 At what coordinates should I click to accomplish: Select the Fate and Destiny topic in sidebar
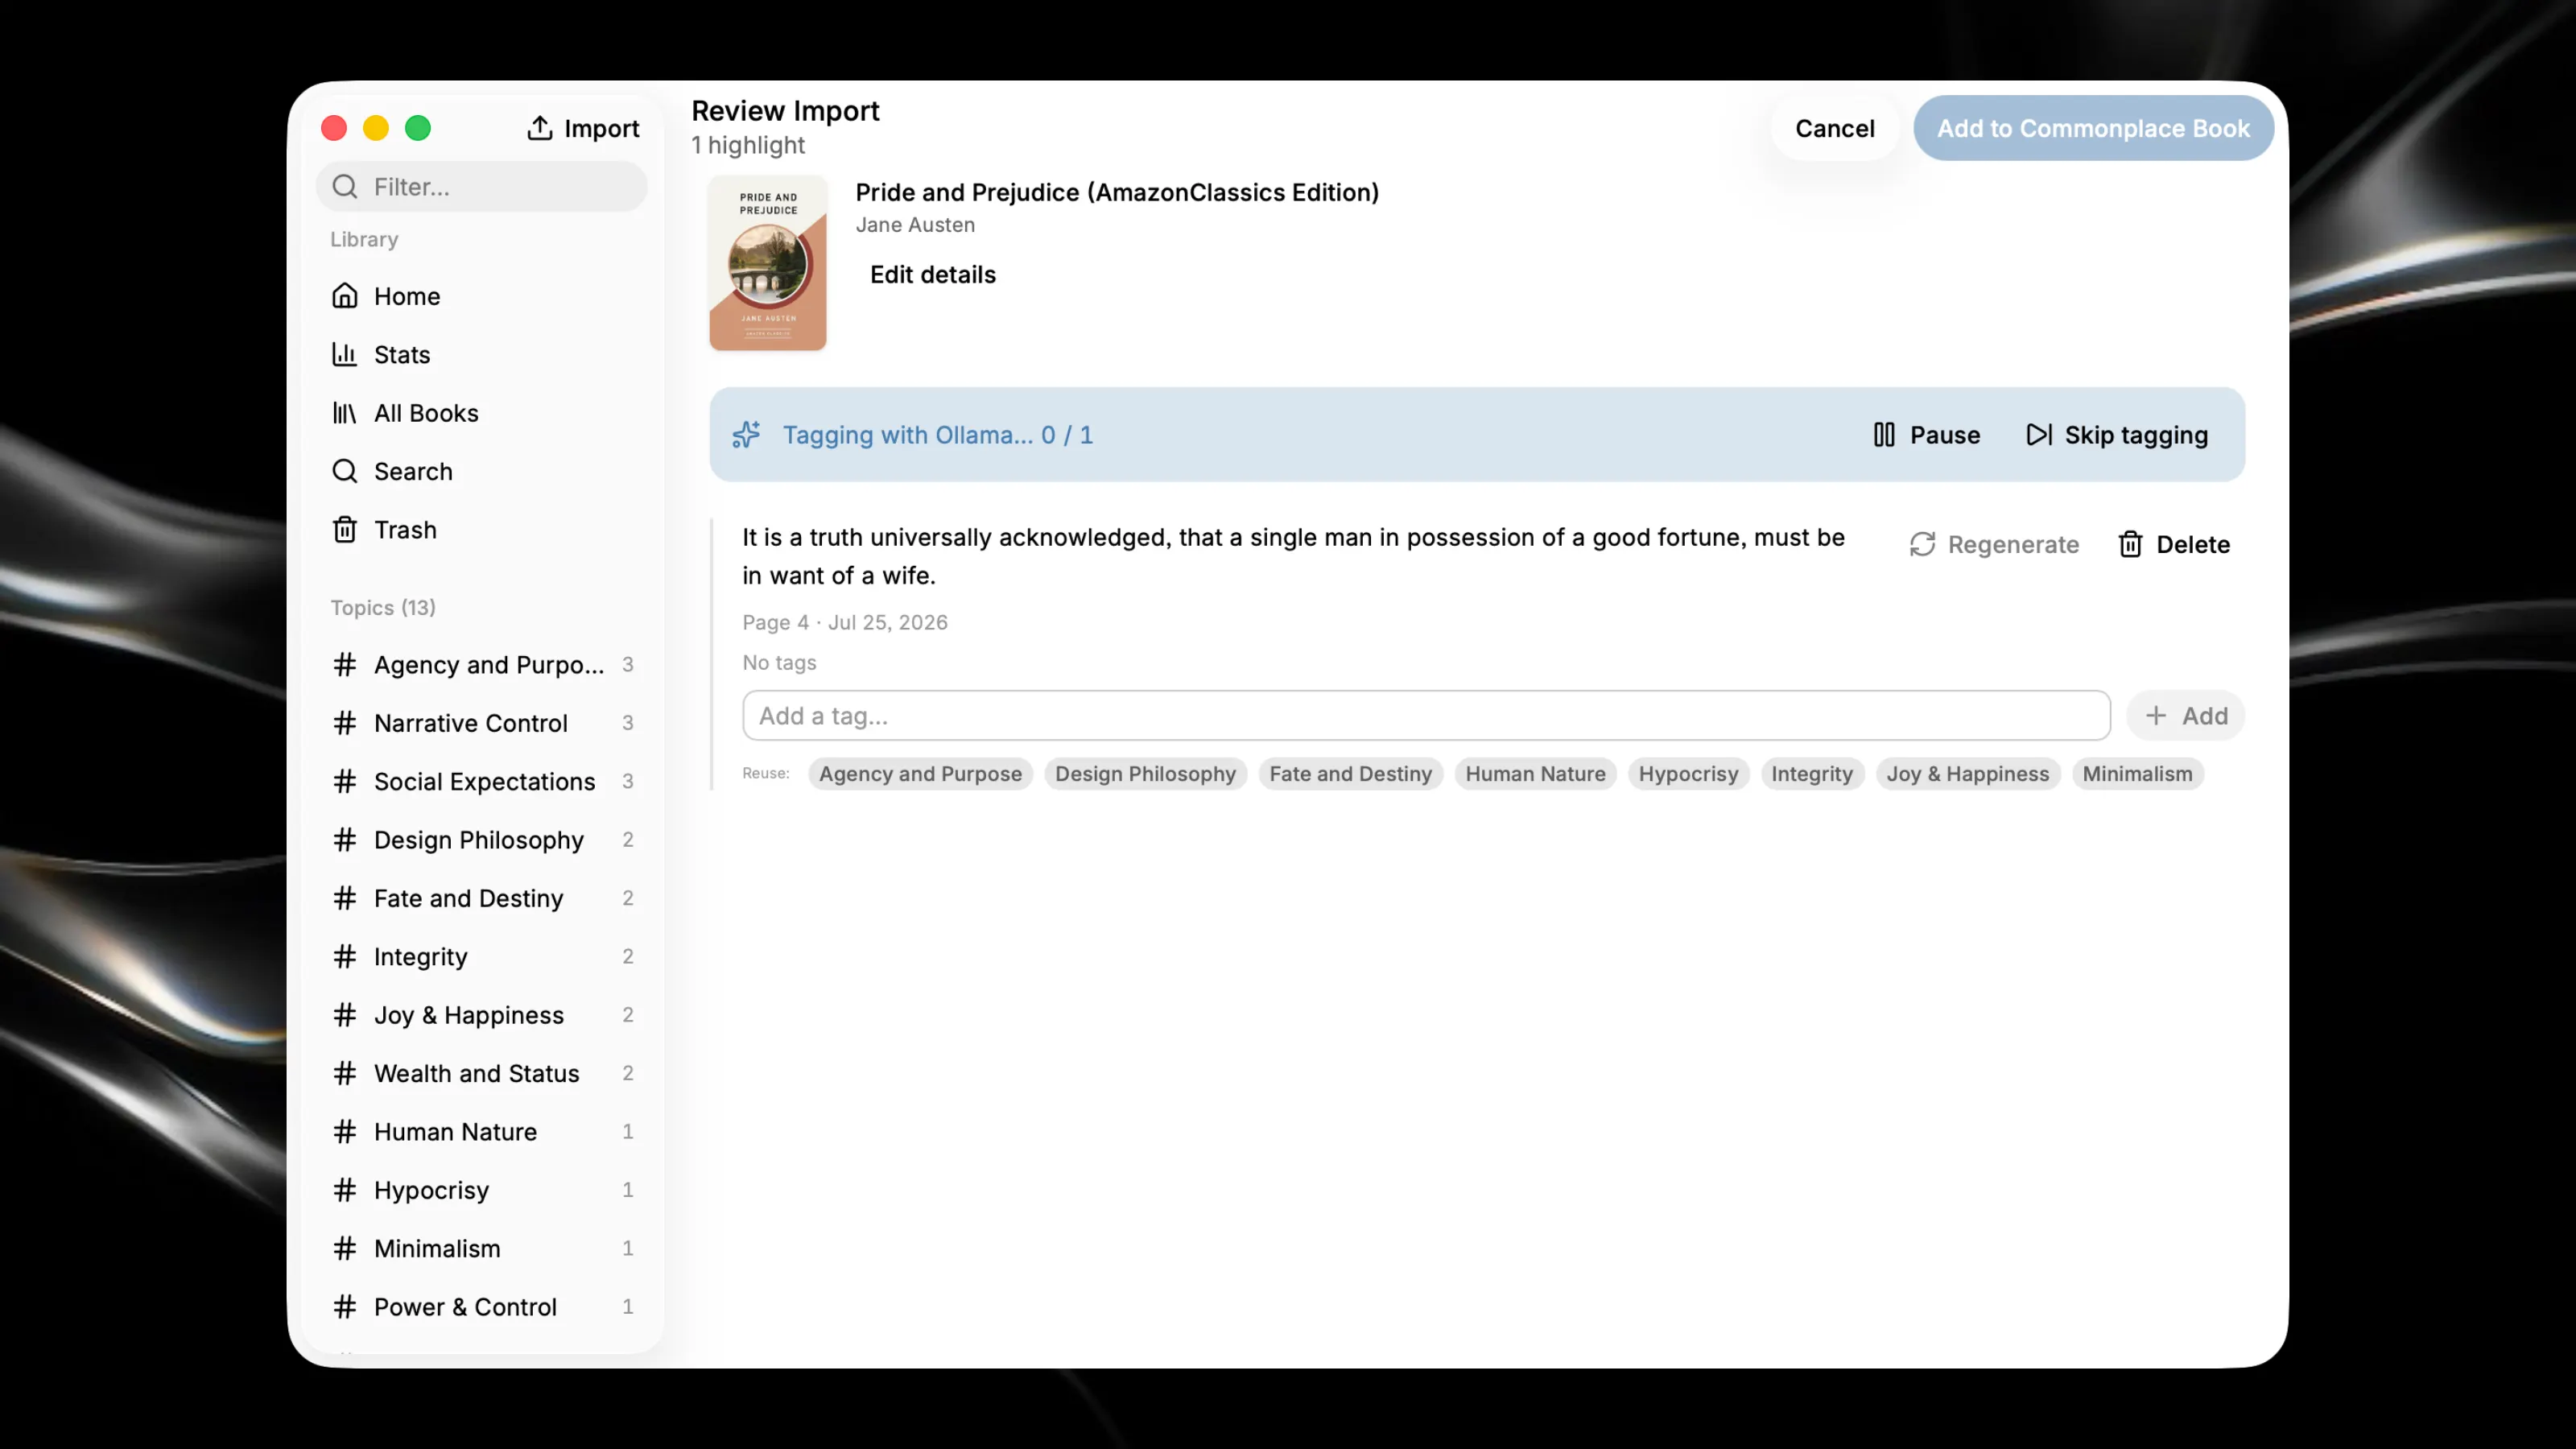pos(482,898)
